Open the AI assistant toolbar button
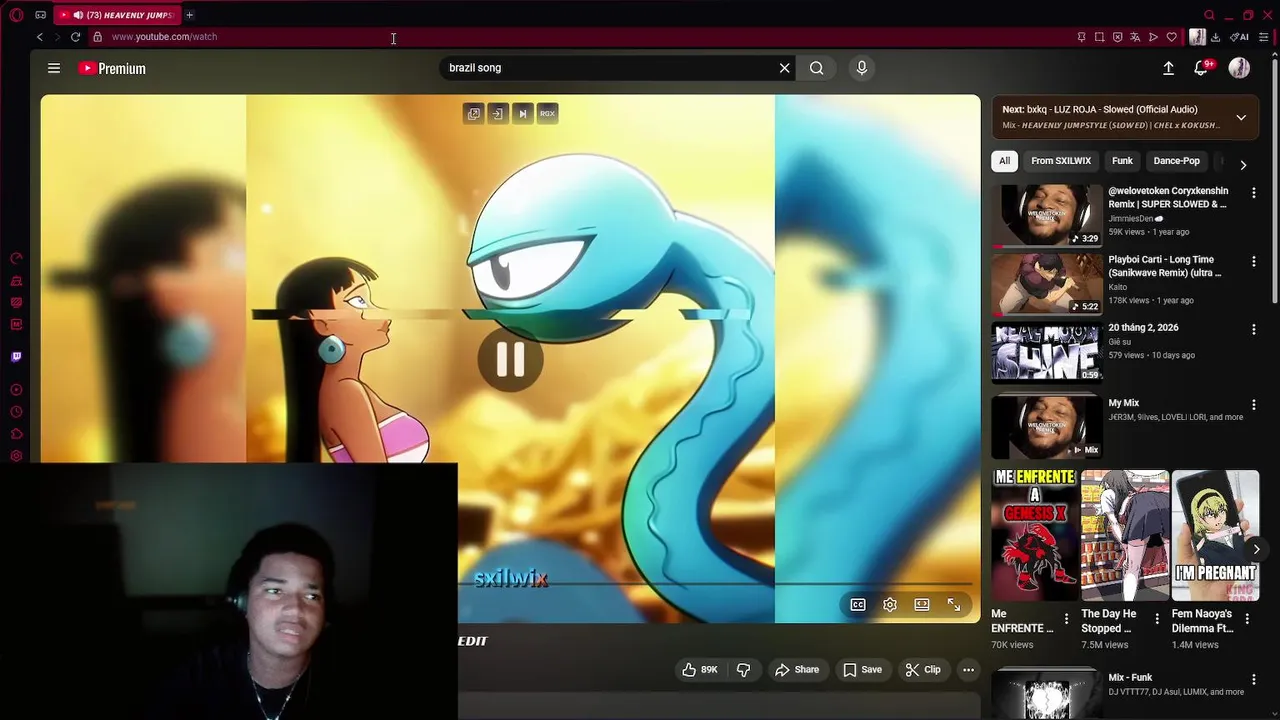 click(x=1239, y=37)
